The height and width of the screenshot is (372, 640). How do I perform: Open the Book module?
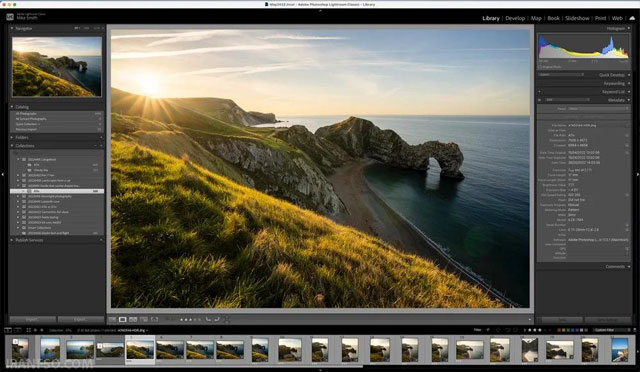point(553,18)
